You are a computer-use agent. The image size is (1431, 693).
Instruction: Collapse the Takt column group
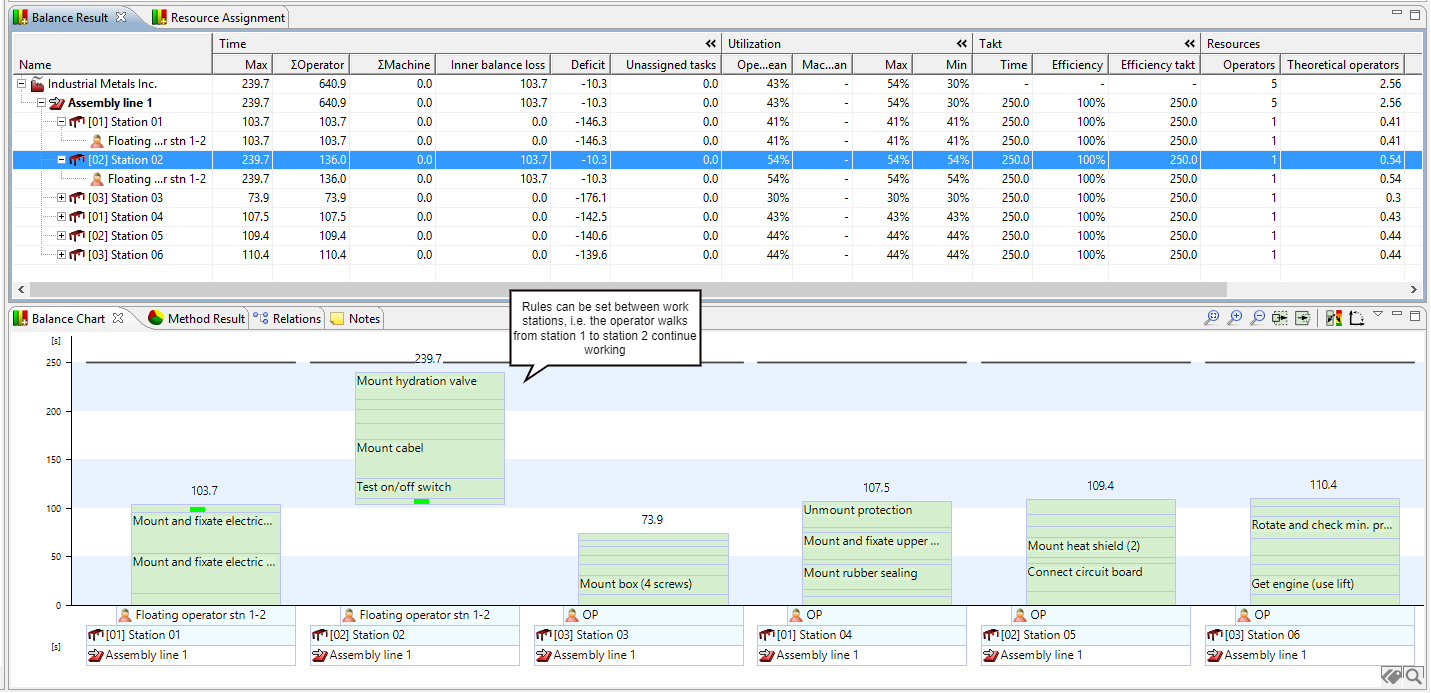(x=1189, y=44)
